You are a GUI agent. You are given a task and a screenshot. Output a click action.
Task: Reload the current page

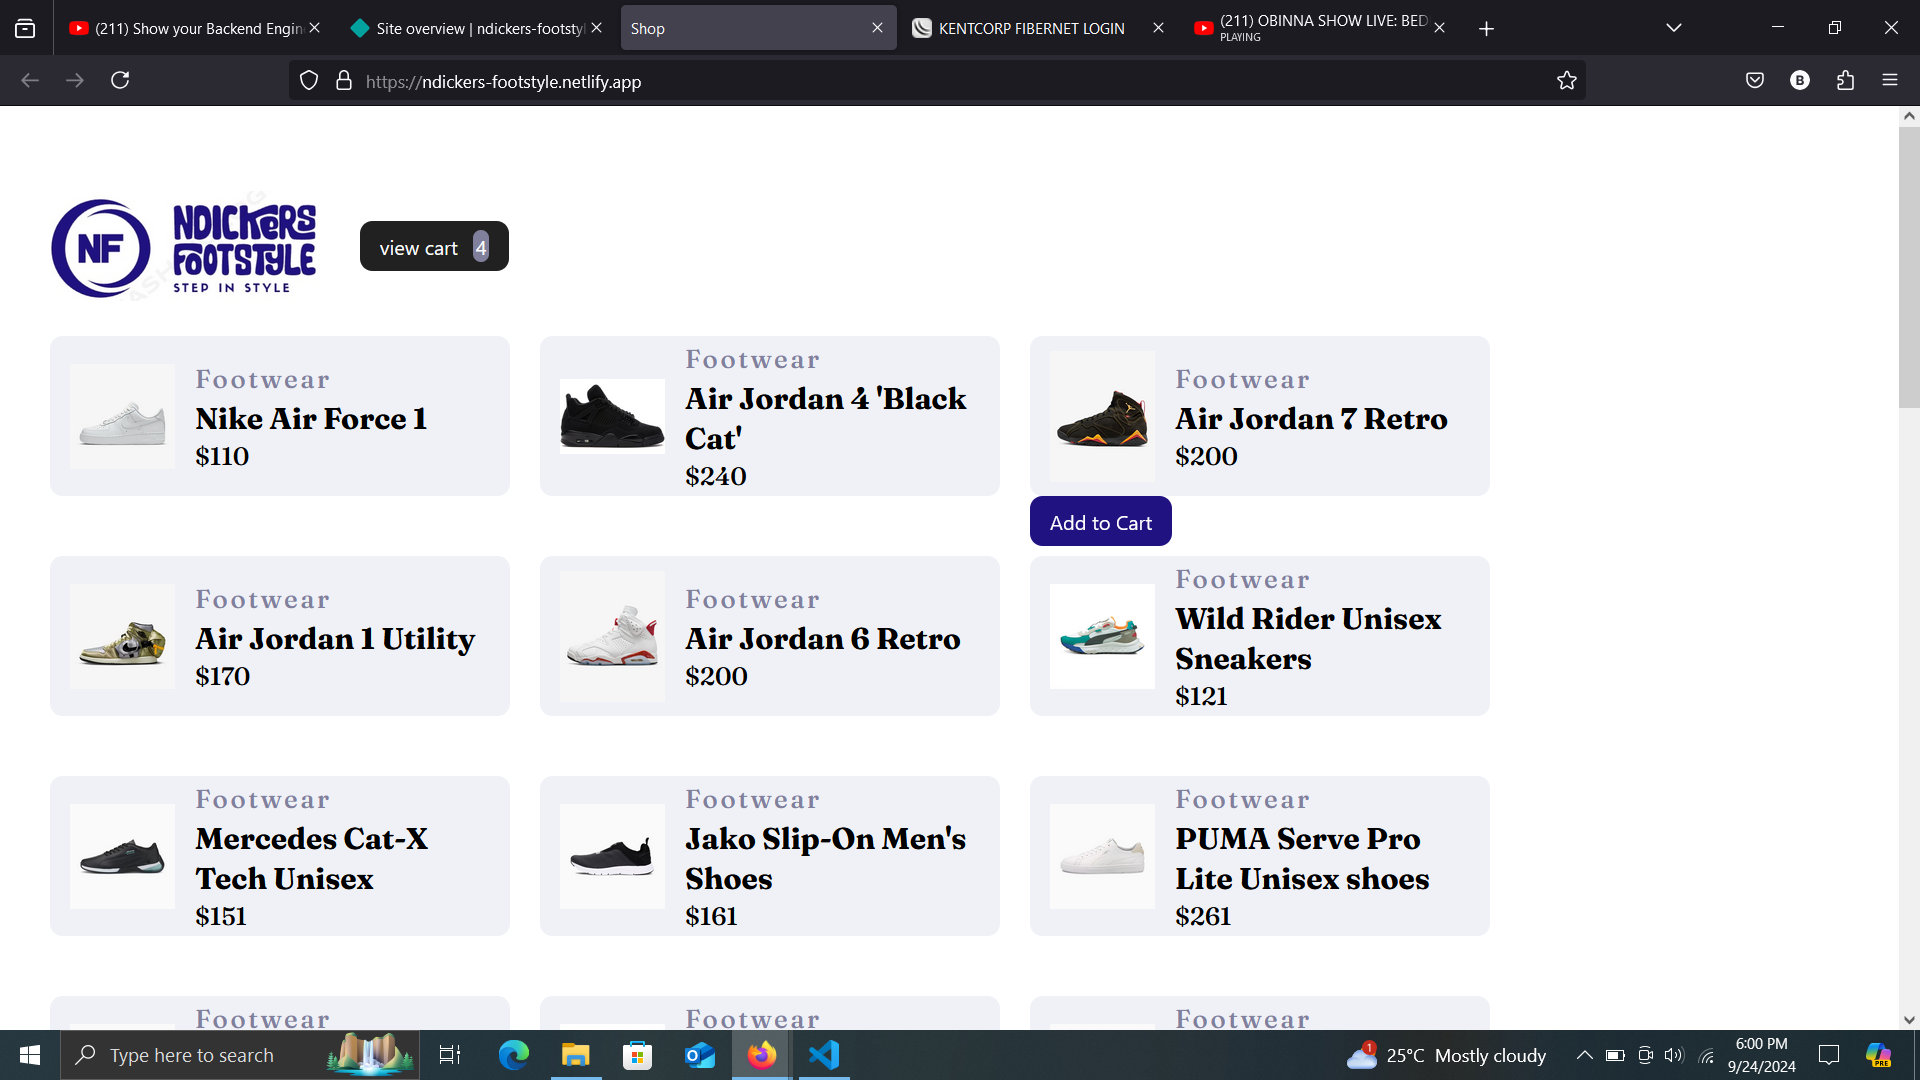[x=120, y=80]
